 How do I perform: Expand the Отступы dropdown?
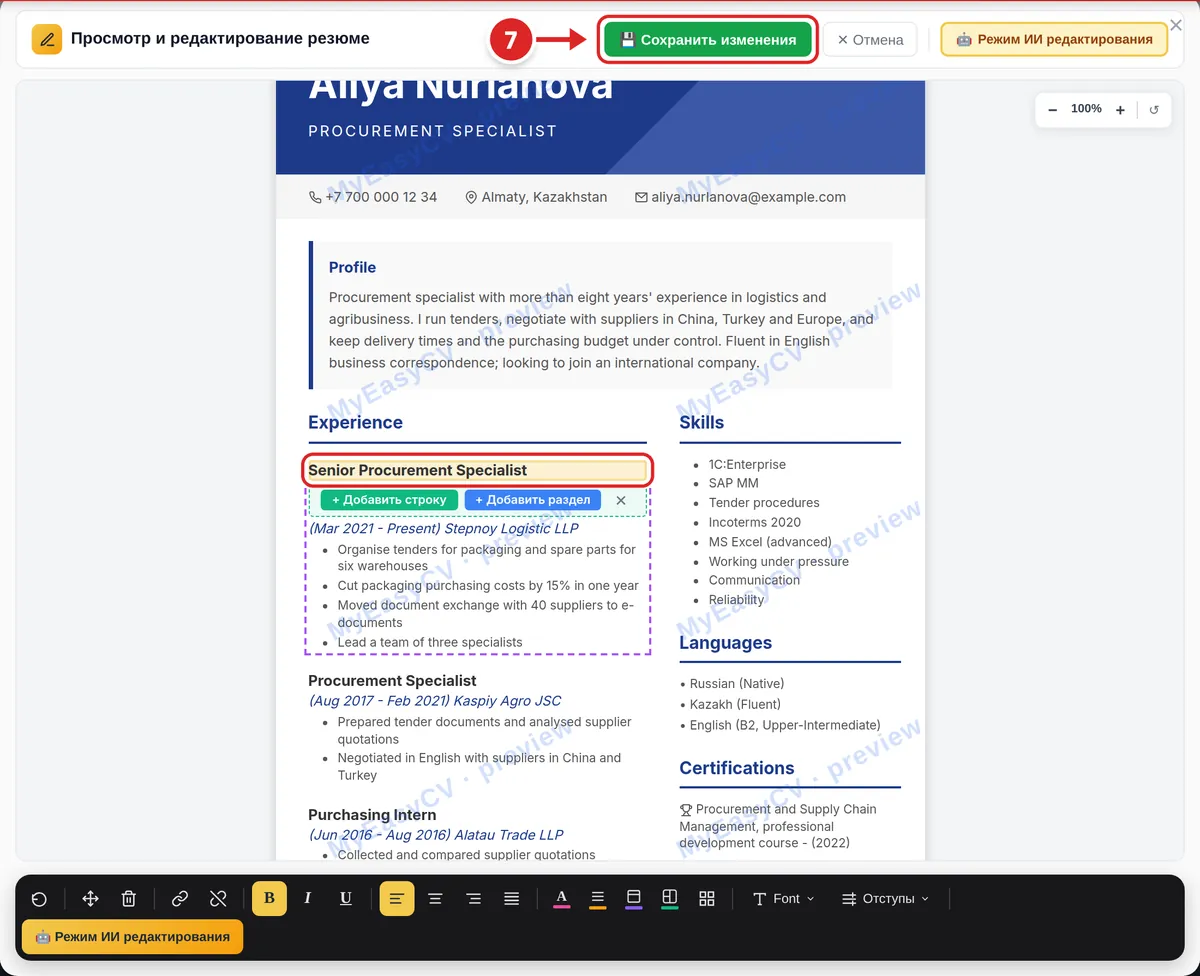(886, 899)
